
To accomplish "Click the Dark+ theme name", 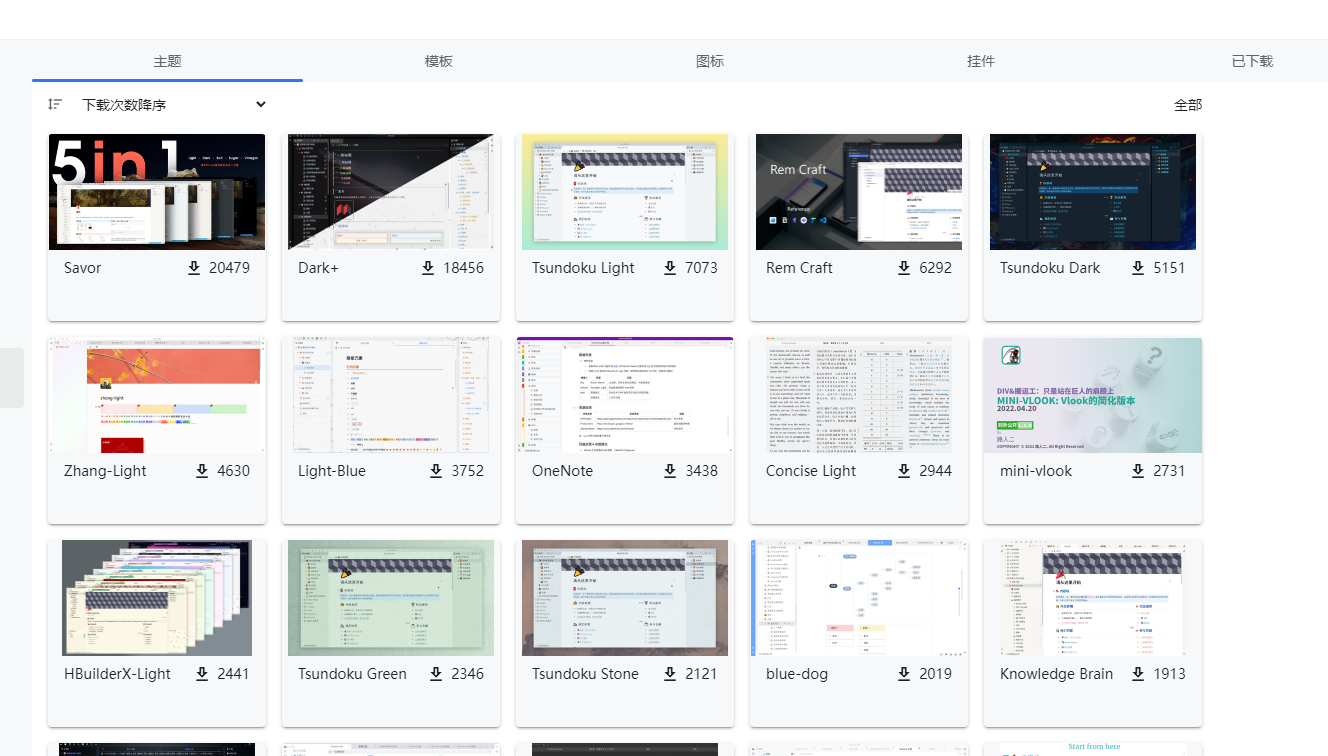I will click(x=318, y=268).
